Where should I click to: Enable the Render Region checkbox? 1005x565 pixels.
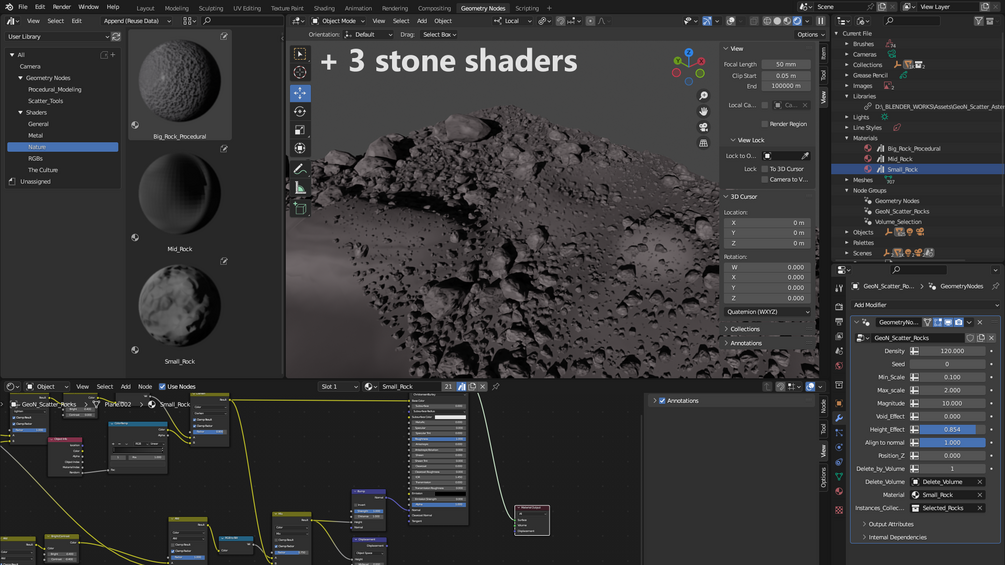[765, 124]
